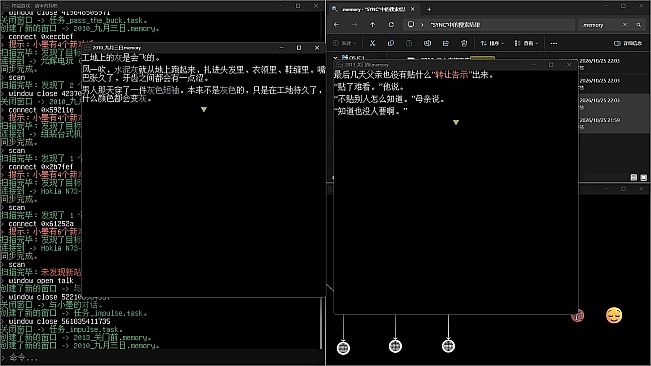The height and width of the screenshot is (366, 651).
Task: Click the yellow continue arrow in the right memory window
Action: point(456,122)
